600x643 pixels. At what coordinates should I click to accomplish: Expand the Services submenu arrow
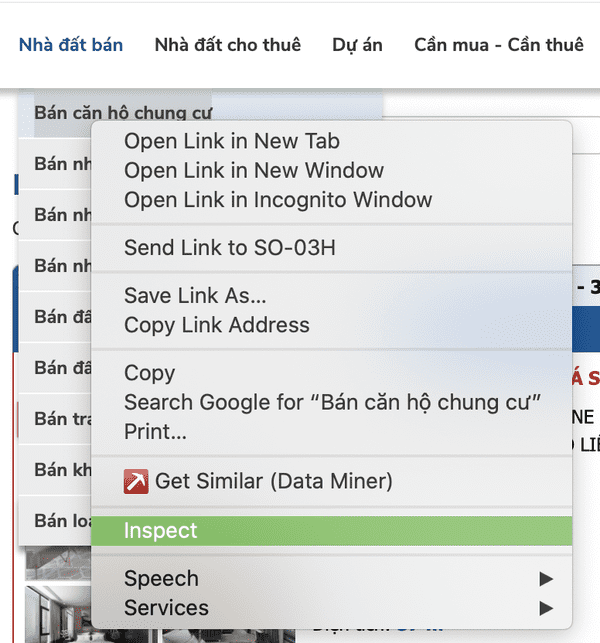pos(546,608)
